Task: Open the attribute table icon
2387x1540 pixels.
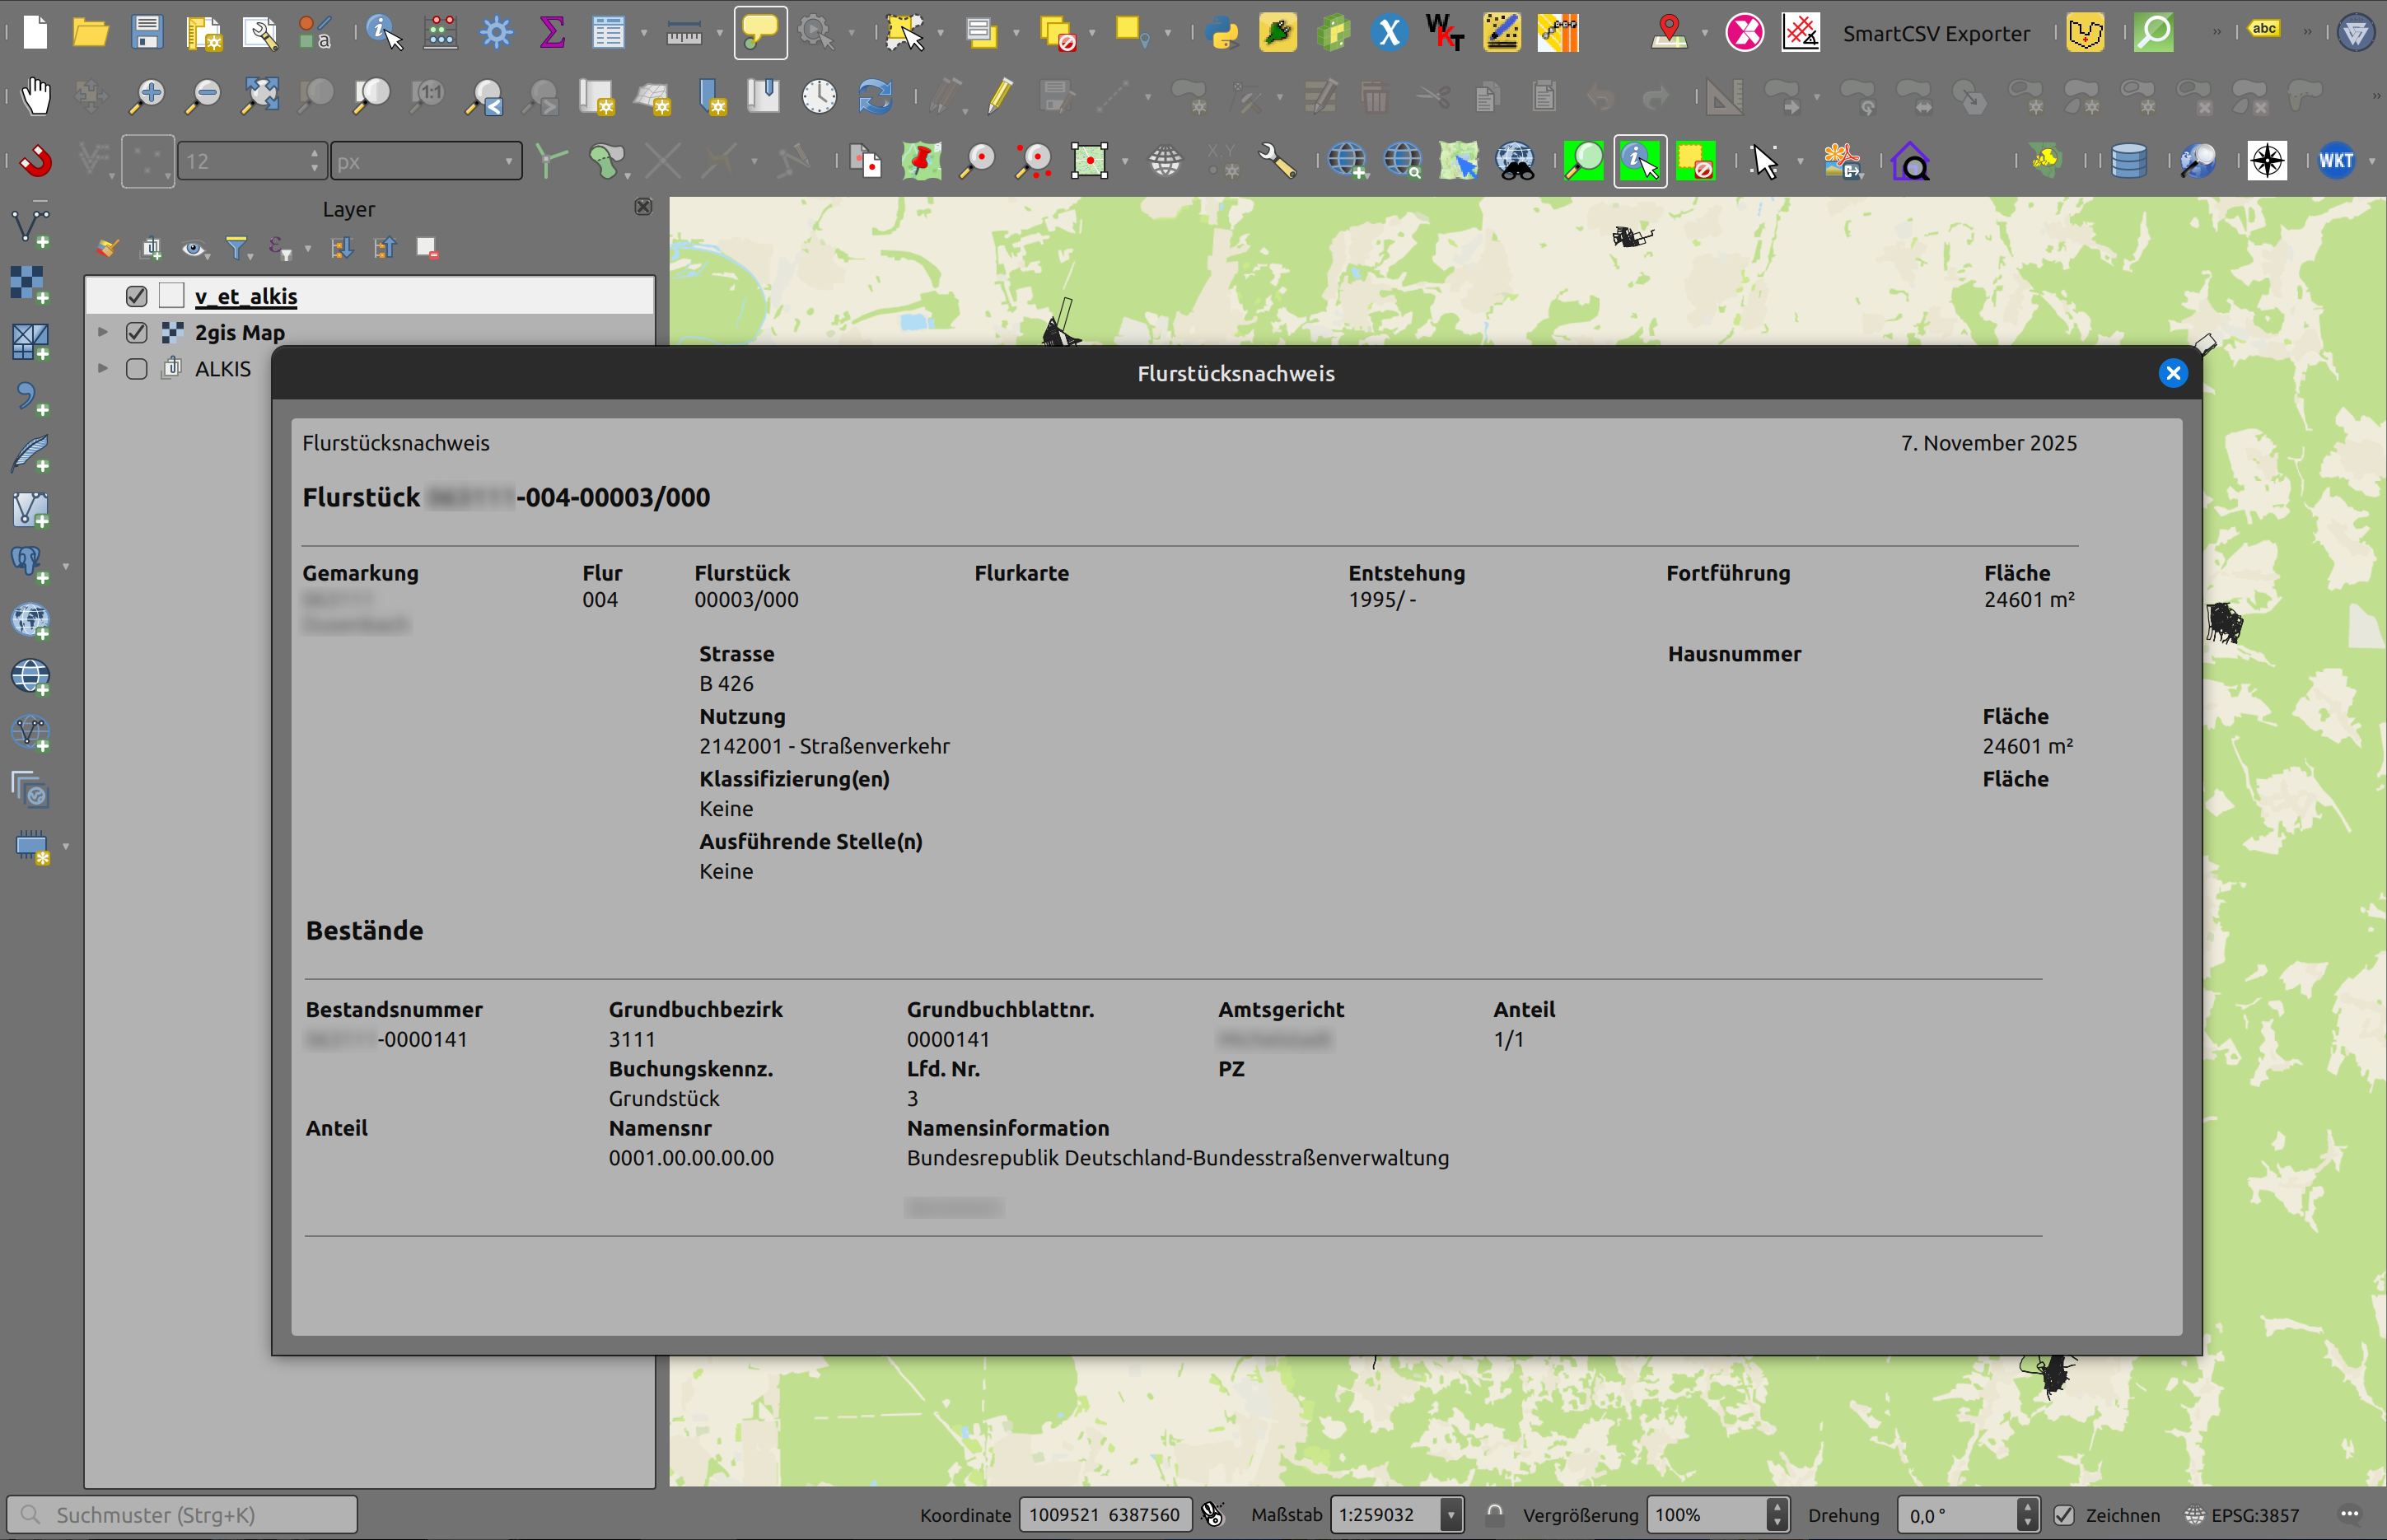Action: pos(608,32)
